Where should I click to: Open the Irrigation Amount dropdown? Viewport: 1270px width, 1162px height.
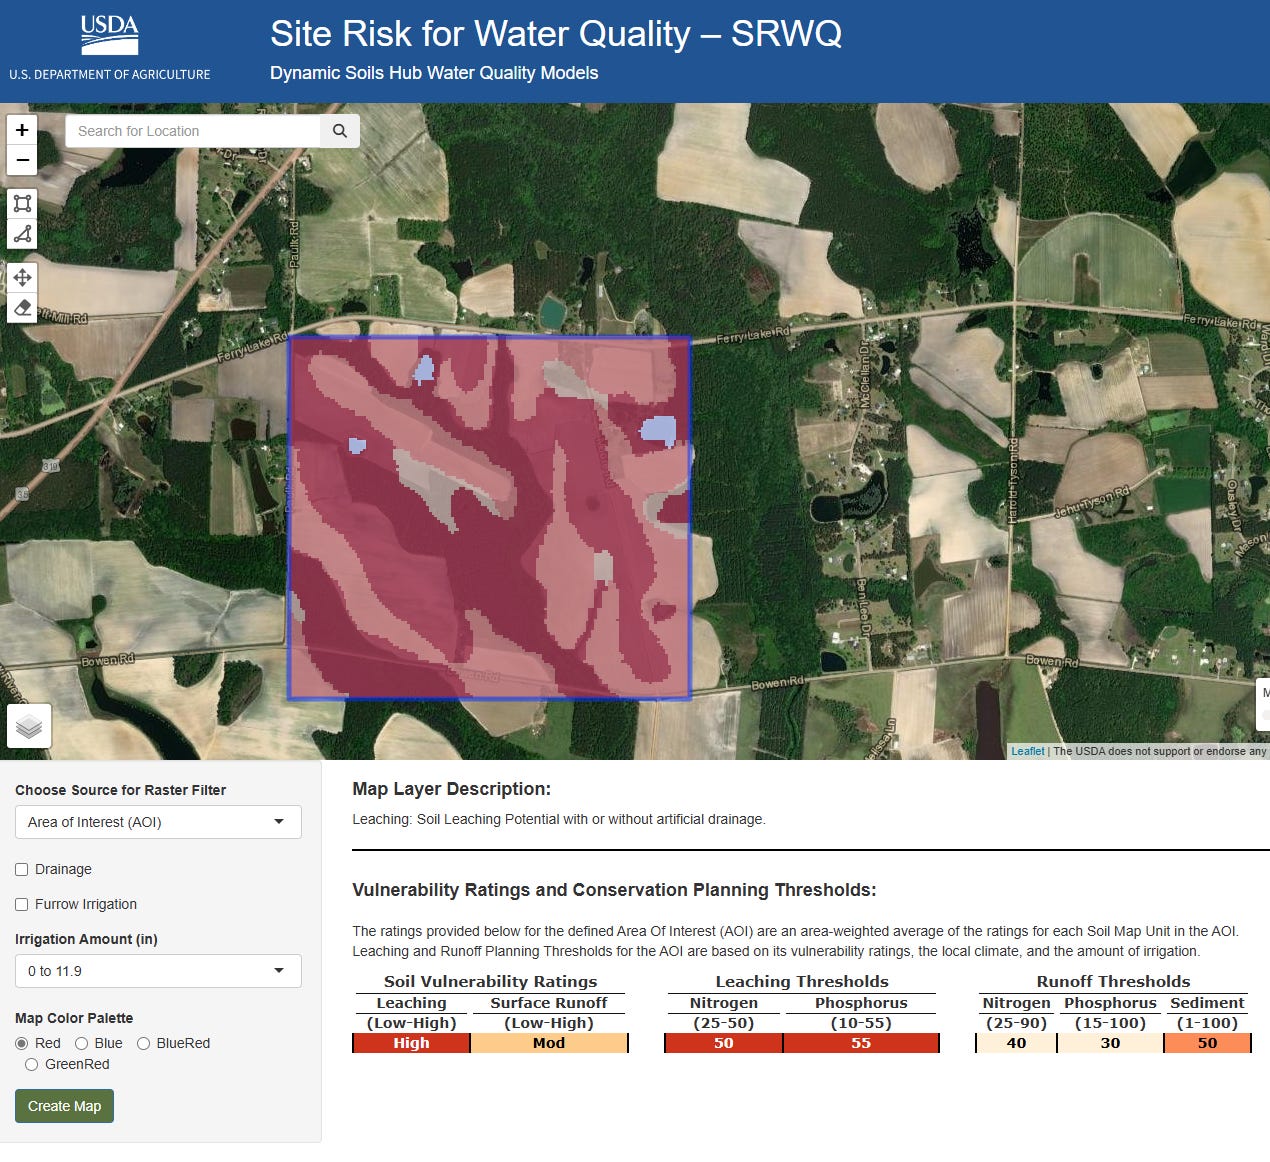(x=158, y=971)
